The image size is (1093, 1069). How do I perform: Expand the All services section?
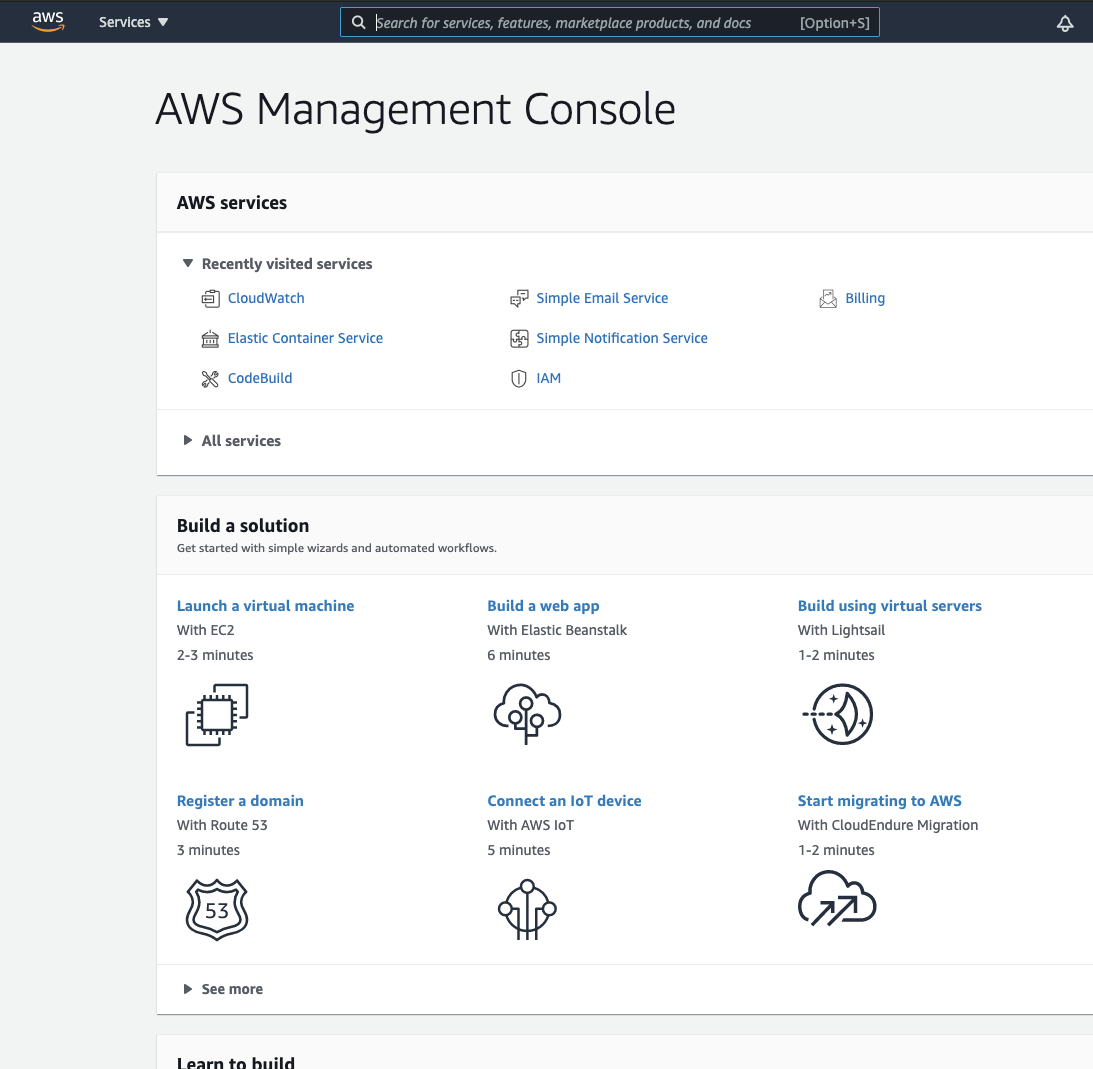click(188, 441)
